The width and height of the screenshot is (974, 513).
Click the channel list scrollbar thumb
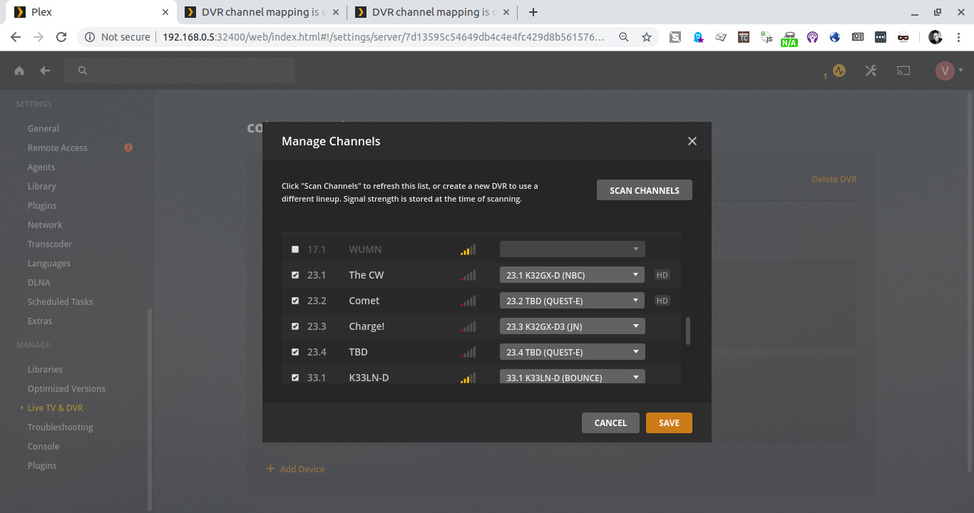click(688, 331)
